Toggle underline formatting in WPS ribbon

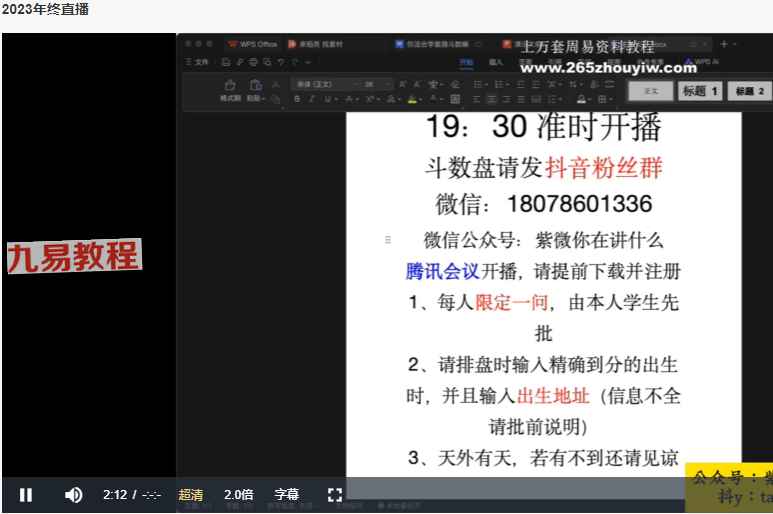327,99
